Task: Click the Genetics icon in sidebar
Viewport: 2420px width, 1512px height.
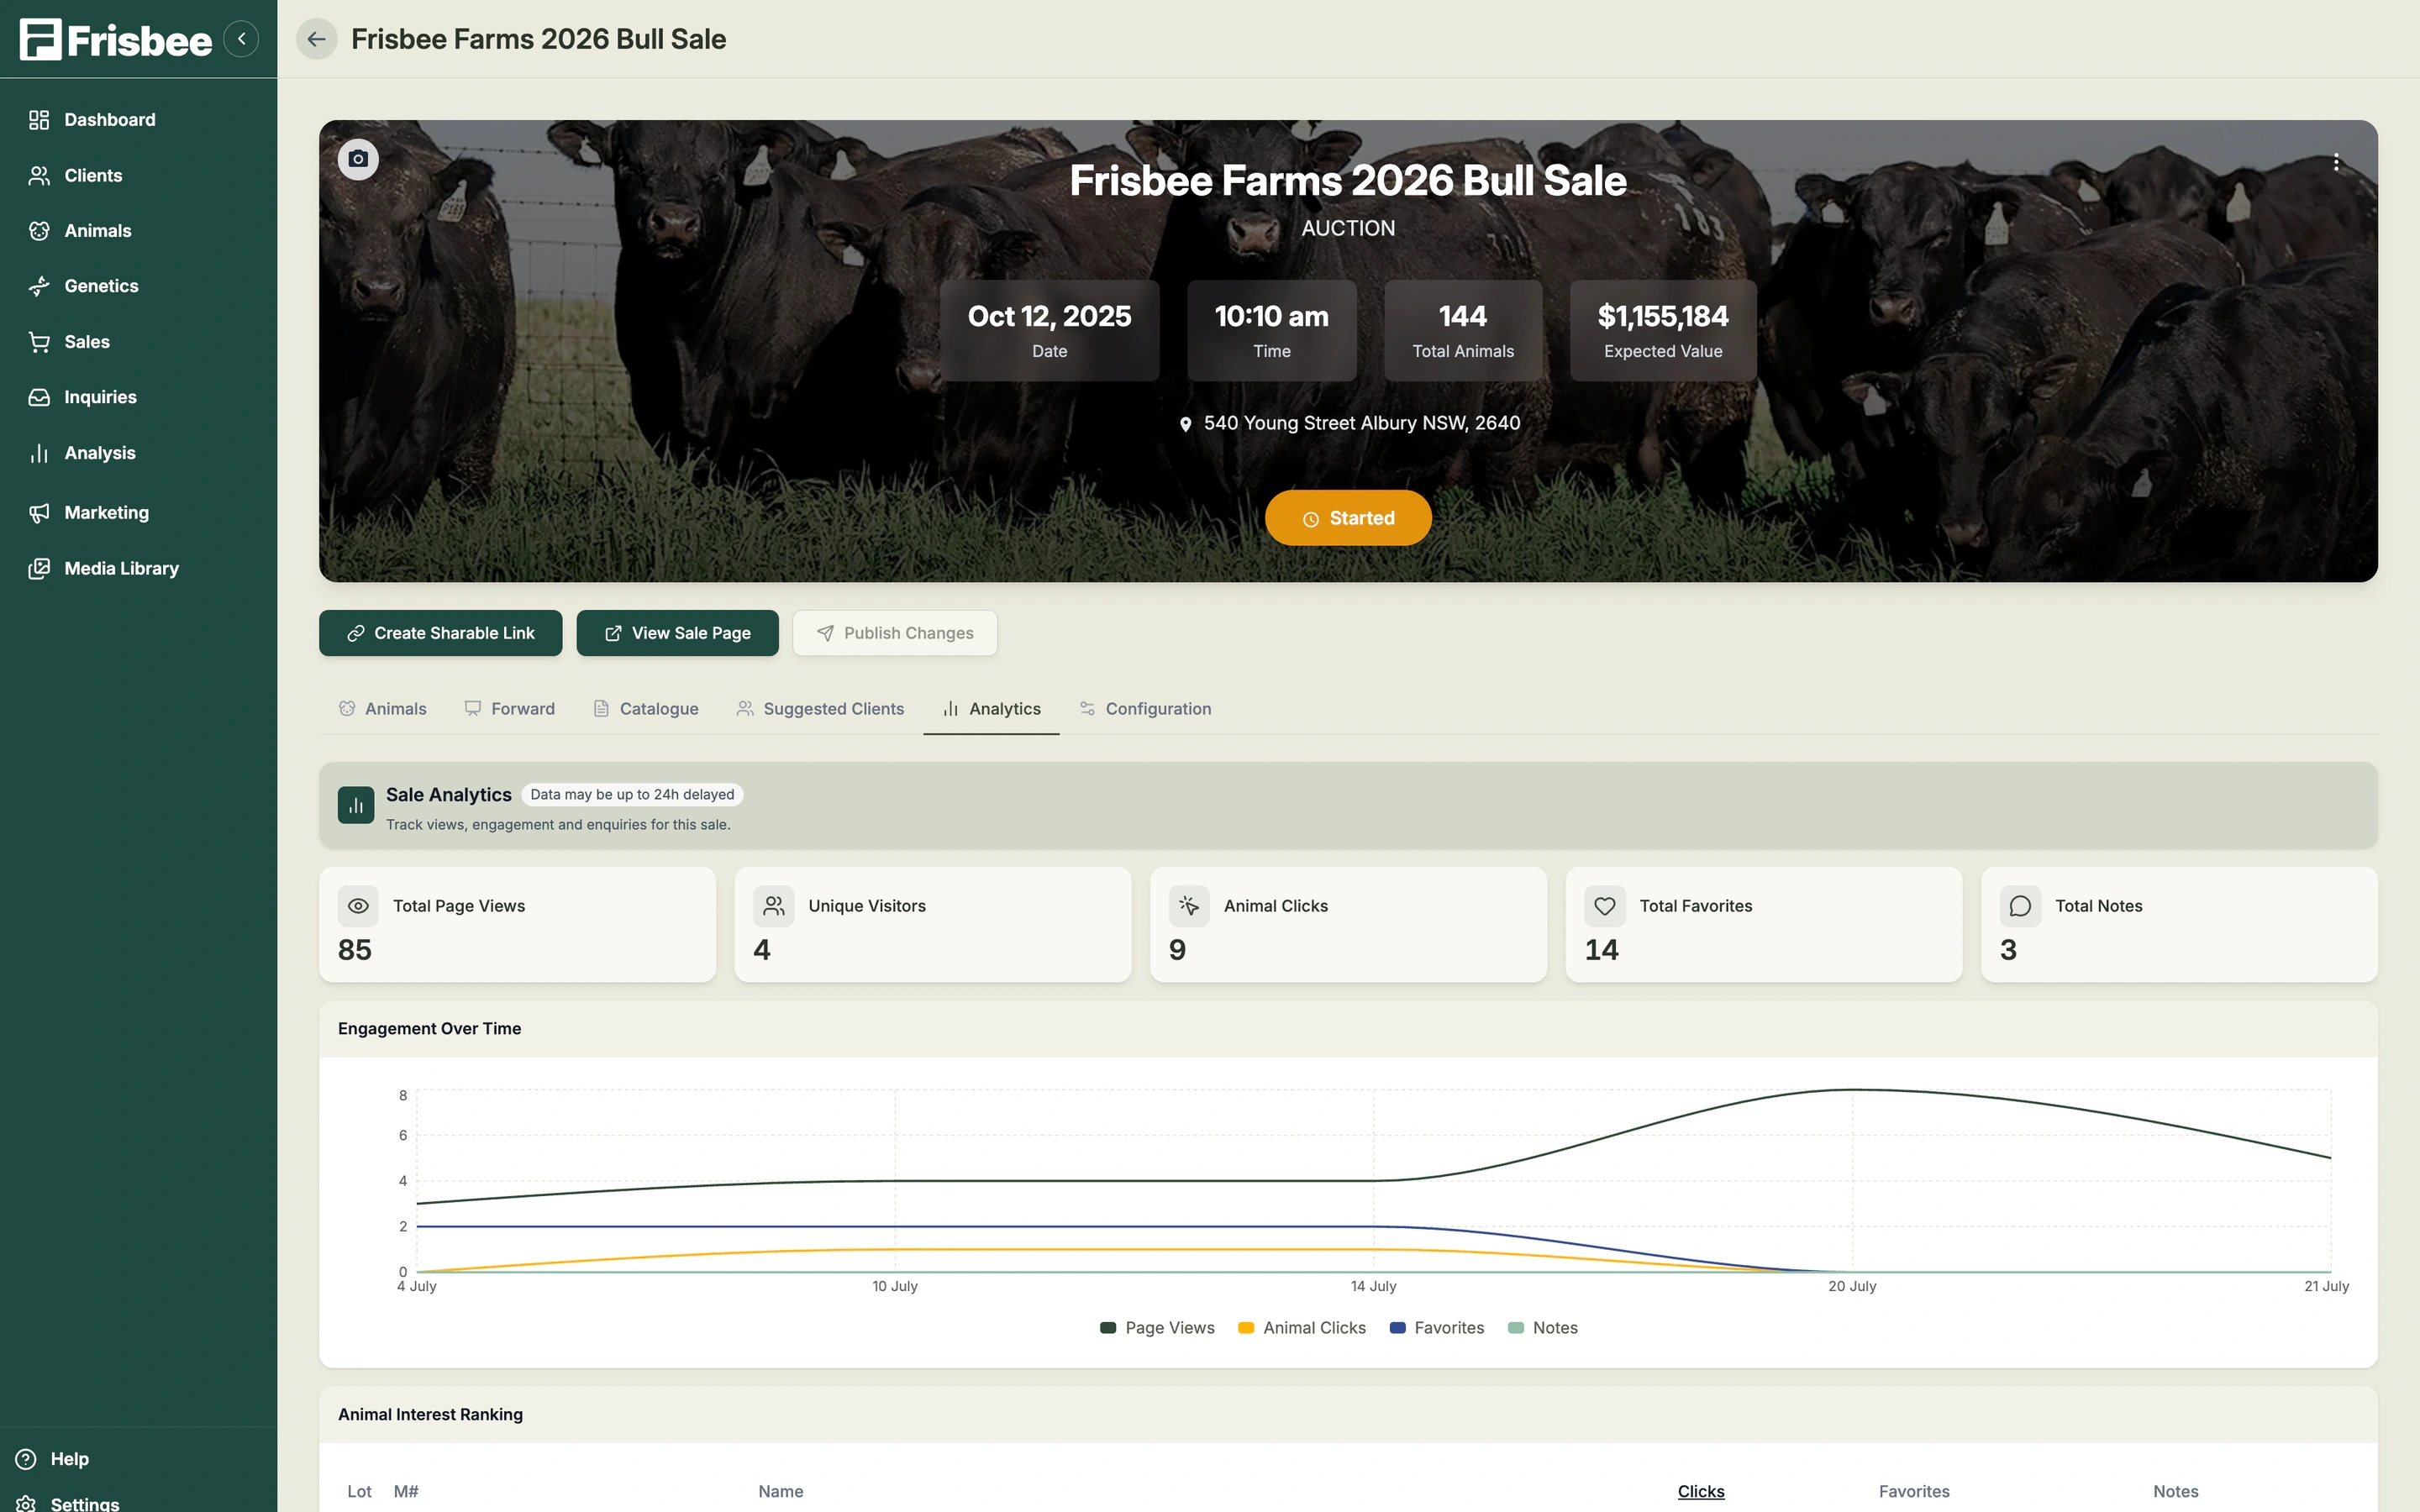Action: [39, 286]
